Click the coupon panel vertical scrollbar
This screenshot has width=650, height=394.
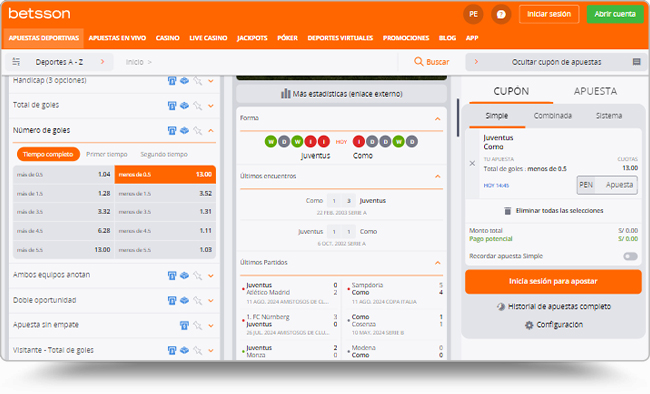pyautogui.click(x=458, y=118)
